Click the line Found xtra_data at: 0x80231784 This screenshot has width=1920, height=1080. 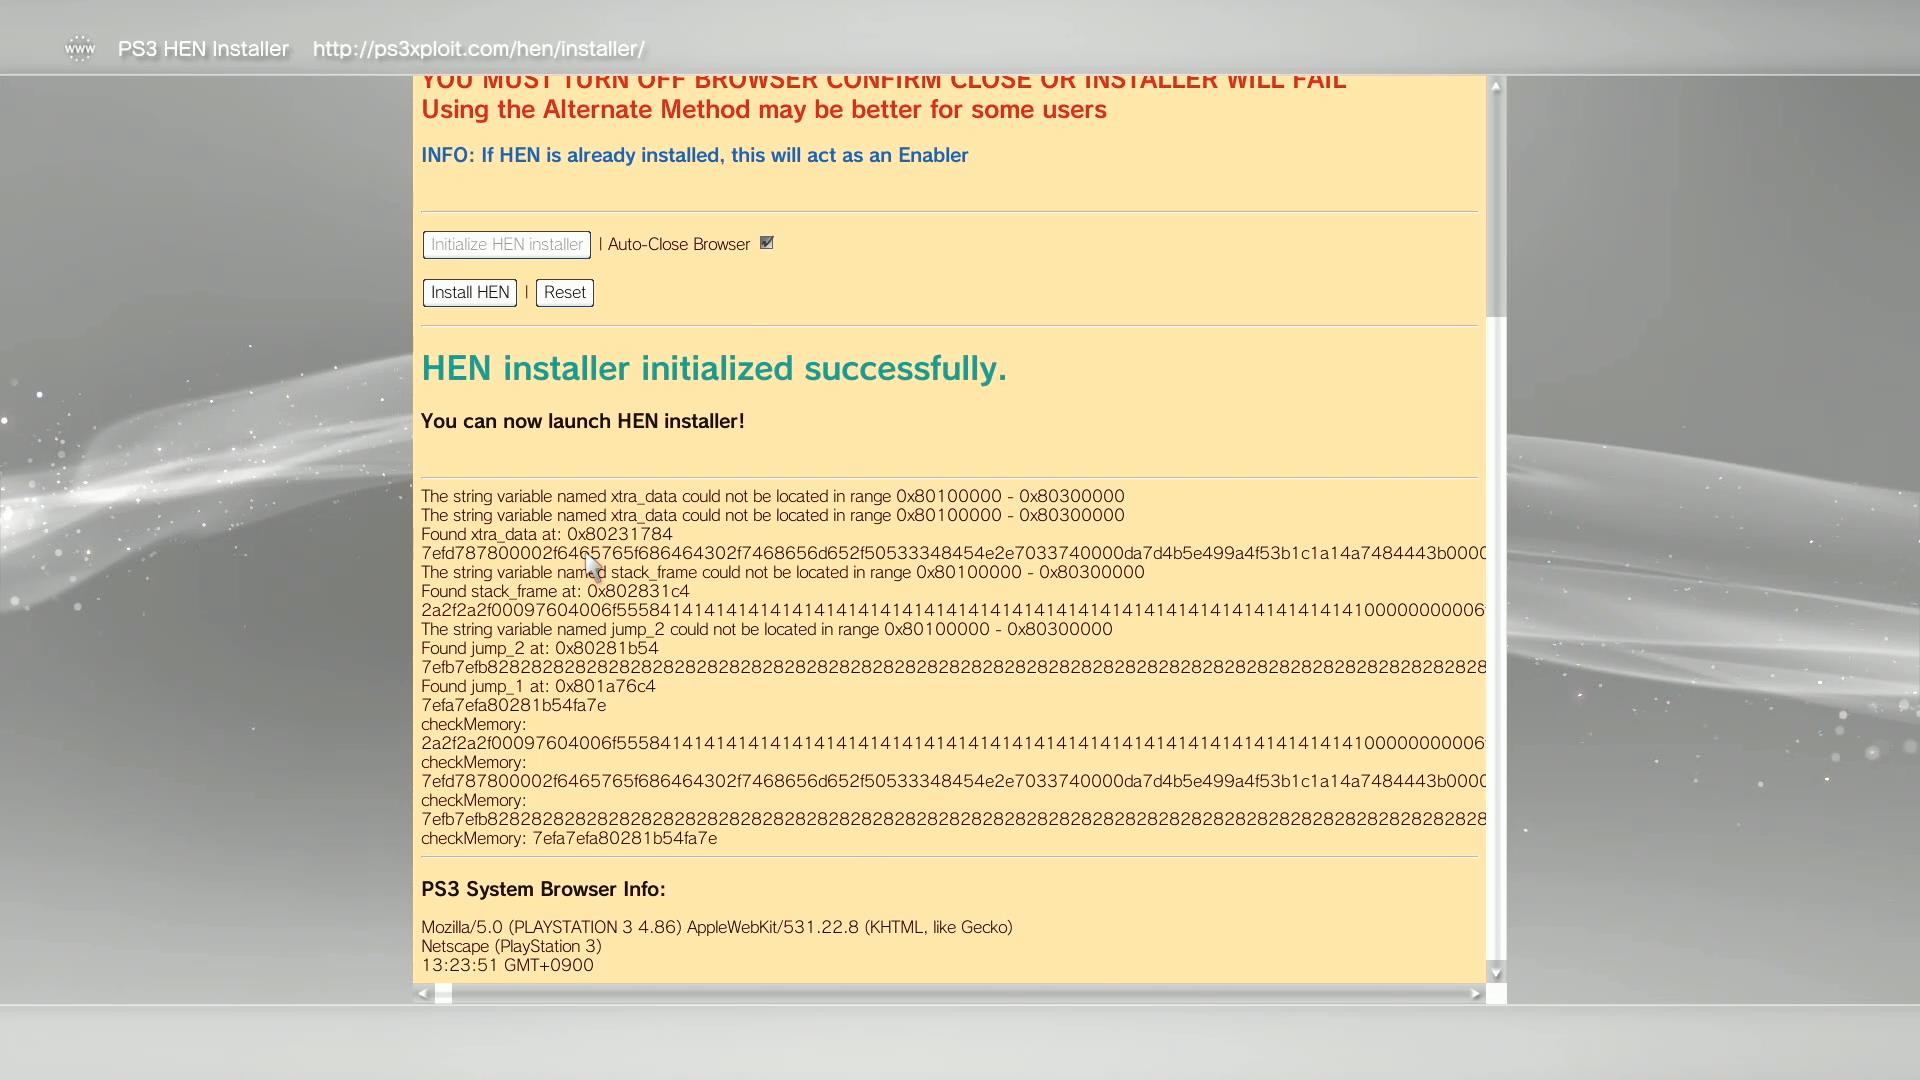(x=547, y=534)
